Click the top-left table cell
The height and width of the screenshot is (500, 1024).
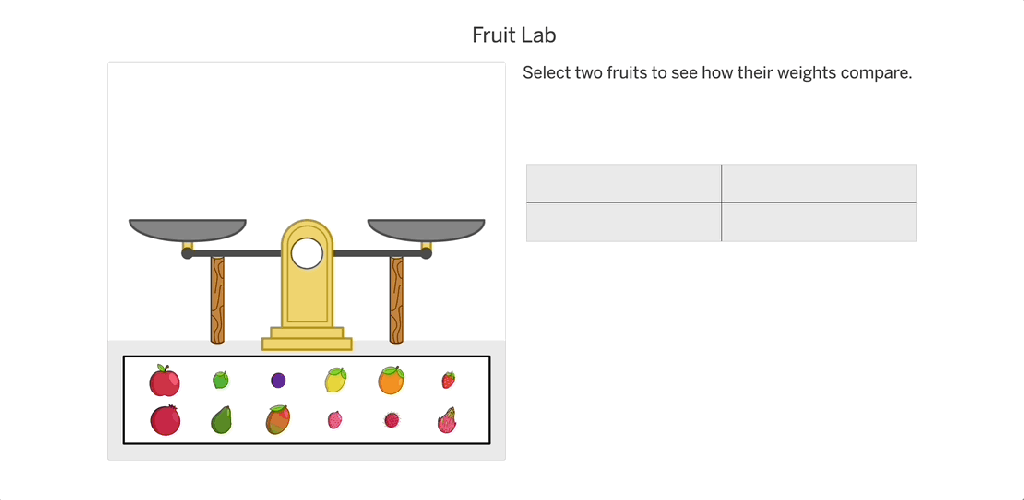pyautogui.click(x=624, y=183)
